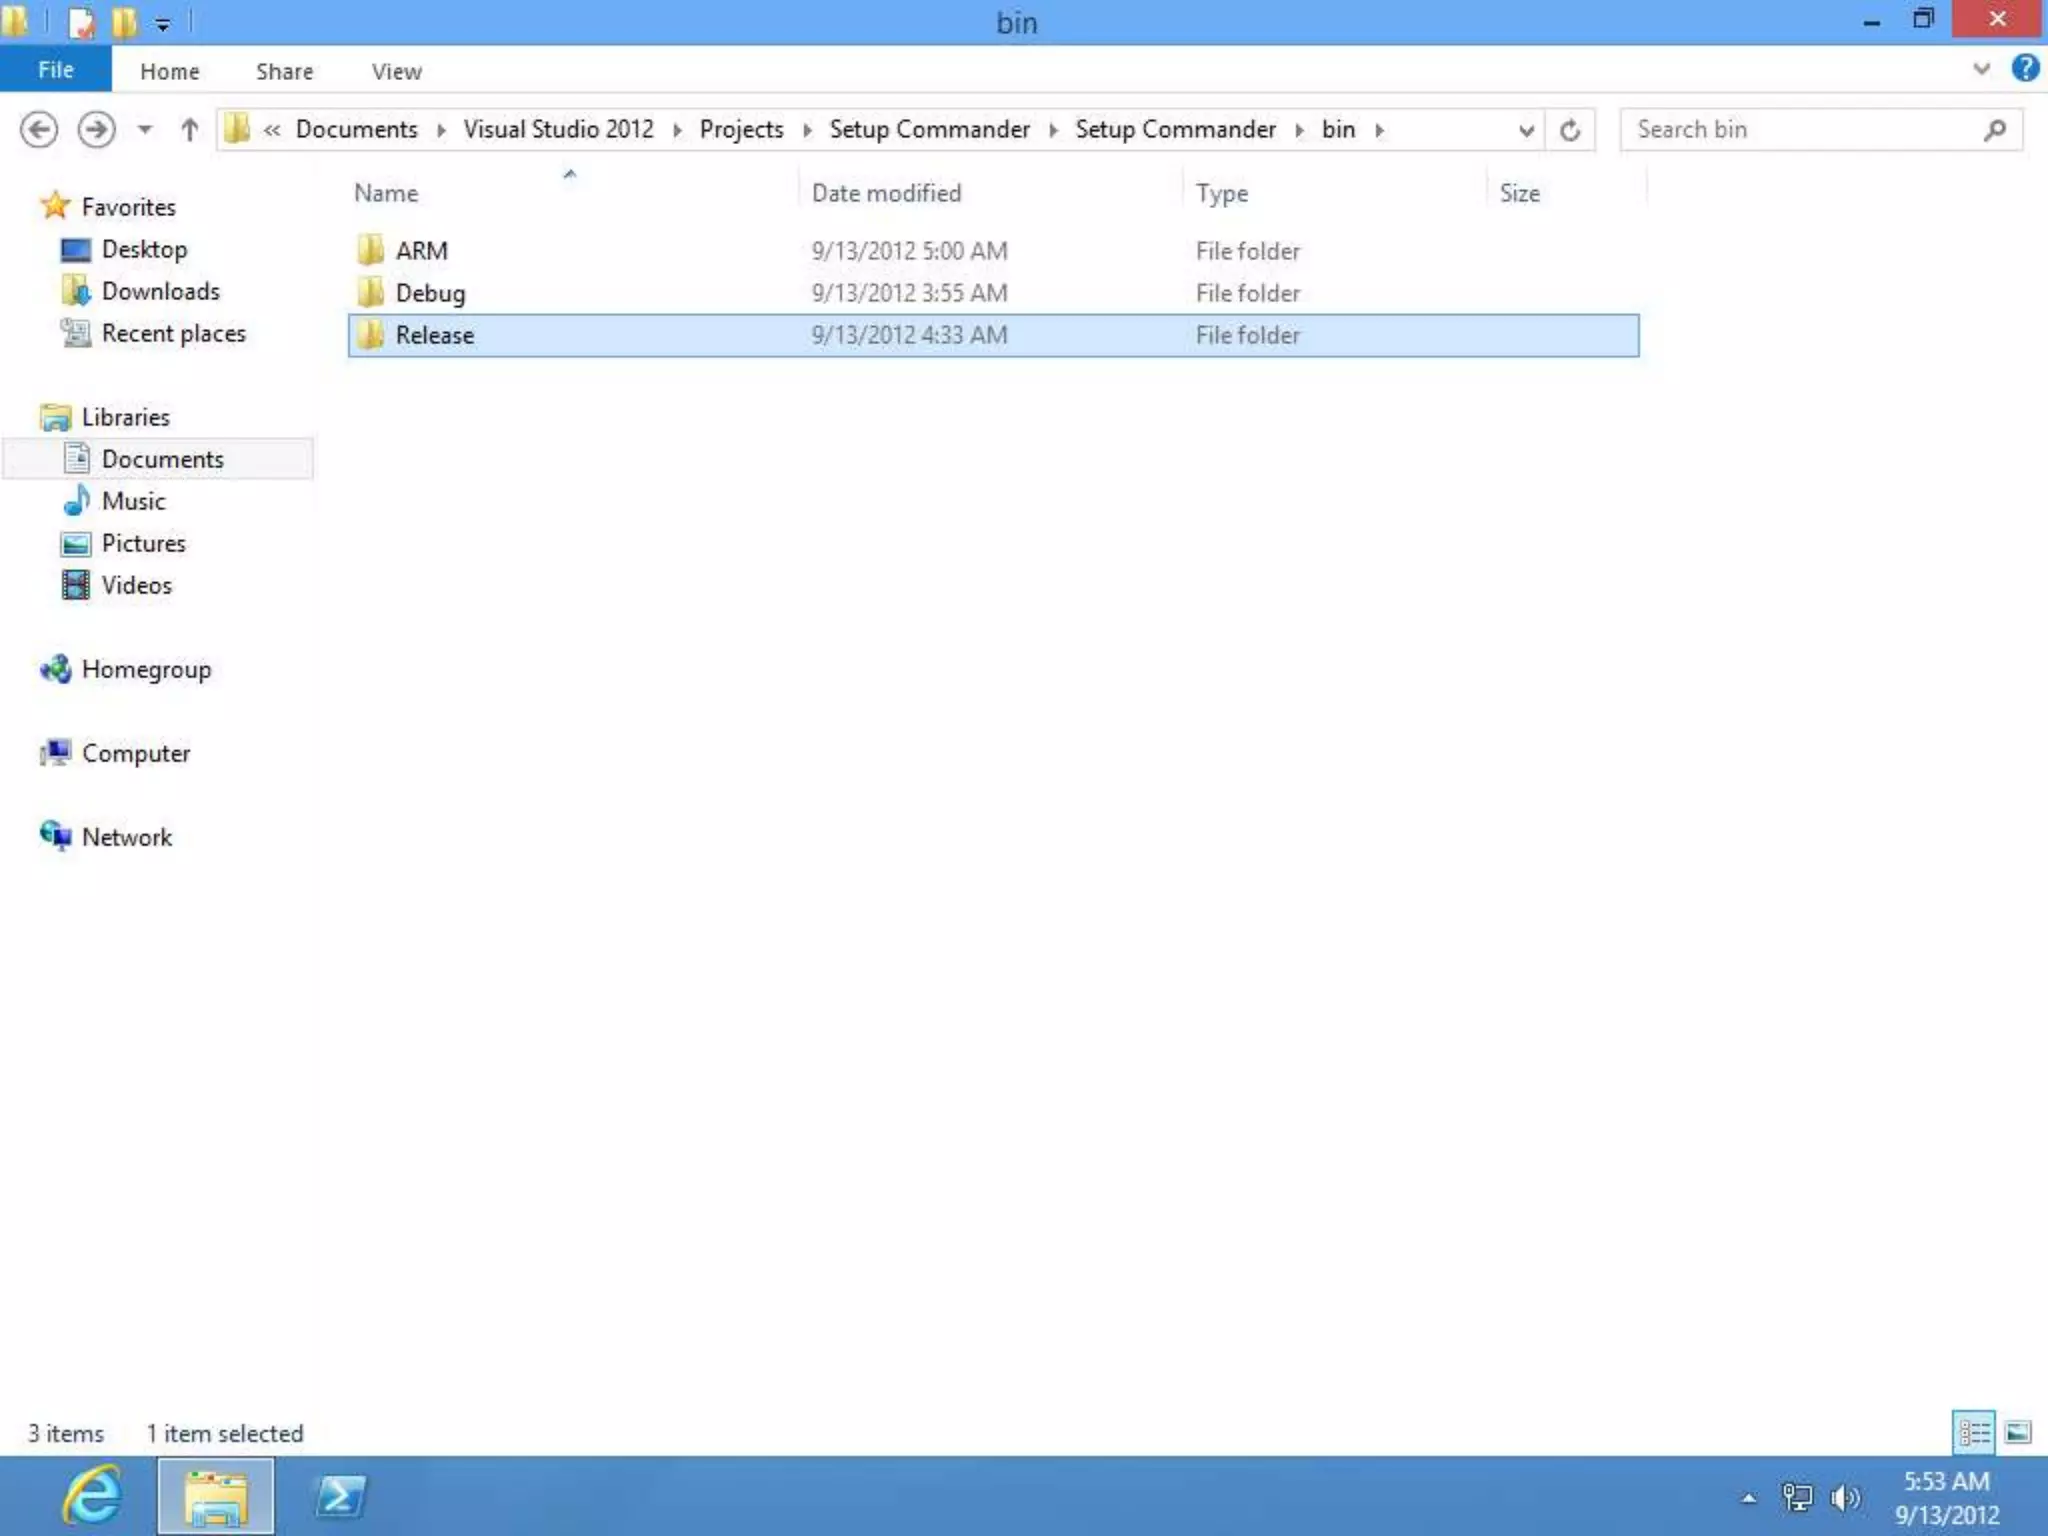Open Windows PowerShell from taskbar
This screenshot has height=1536, width=2048.
340,1496
